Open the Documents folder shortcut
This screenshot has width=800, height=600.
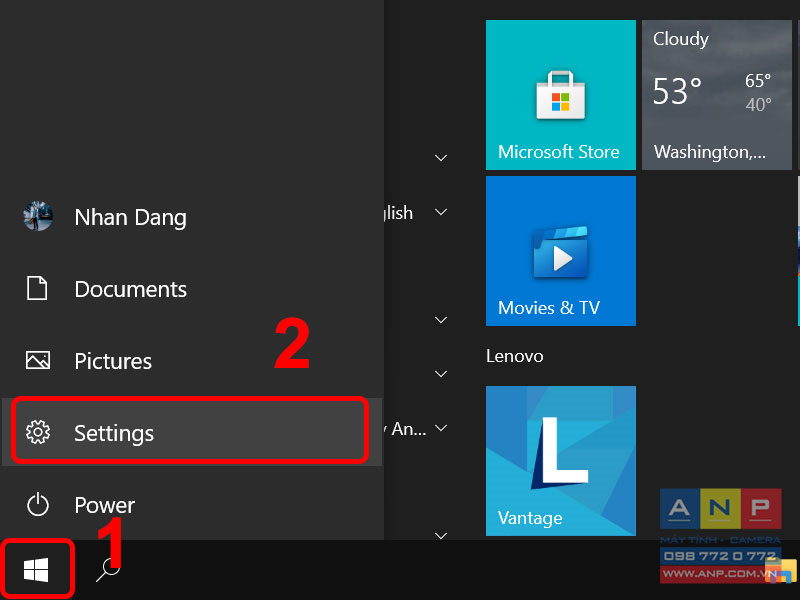click(191, 289)
